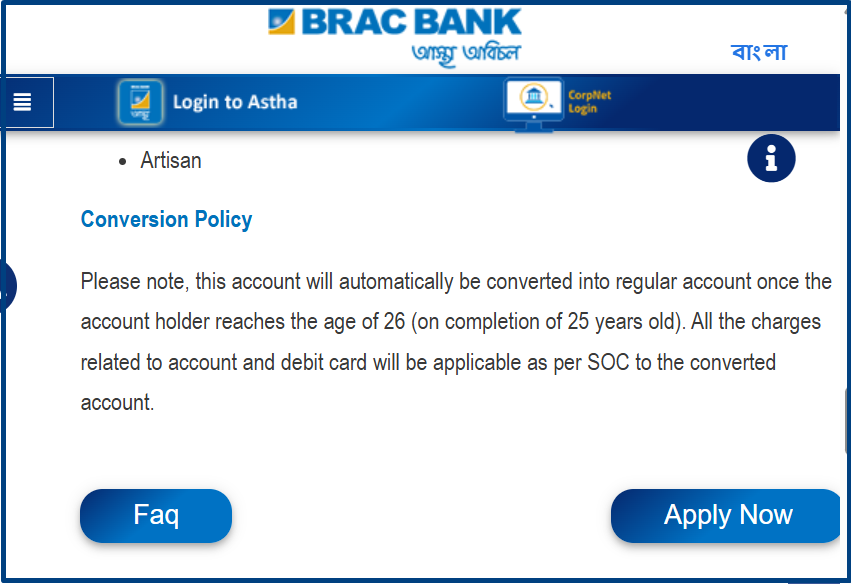Click the CorpNet monitor icon

(531, 102)
